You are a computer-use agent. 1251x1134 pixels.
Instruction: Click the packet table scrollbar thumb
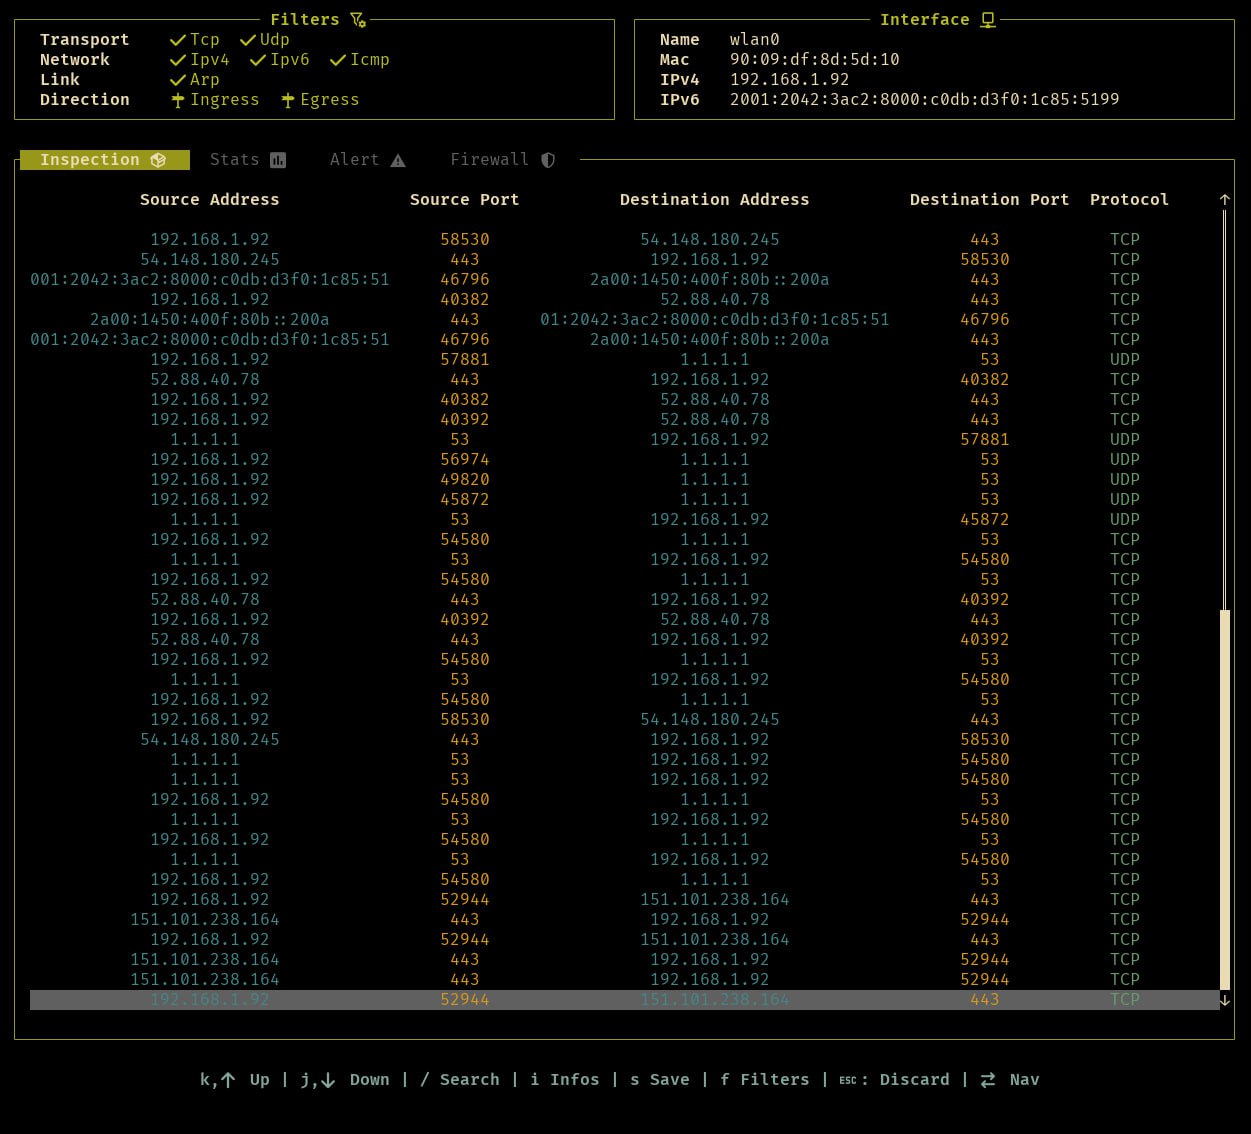(1225, 800)
